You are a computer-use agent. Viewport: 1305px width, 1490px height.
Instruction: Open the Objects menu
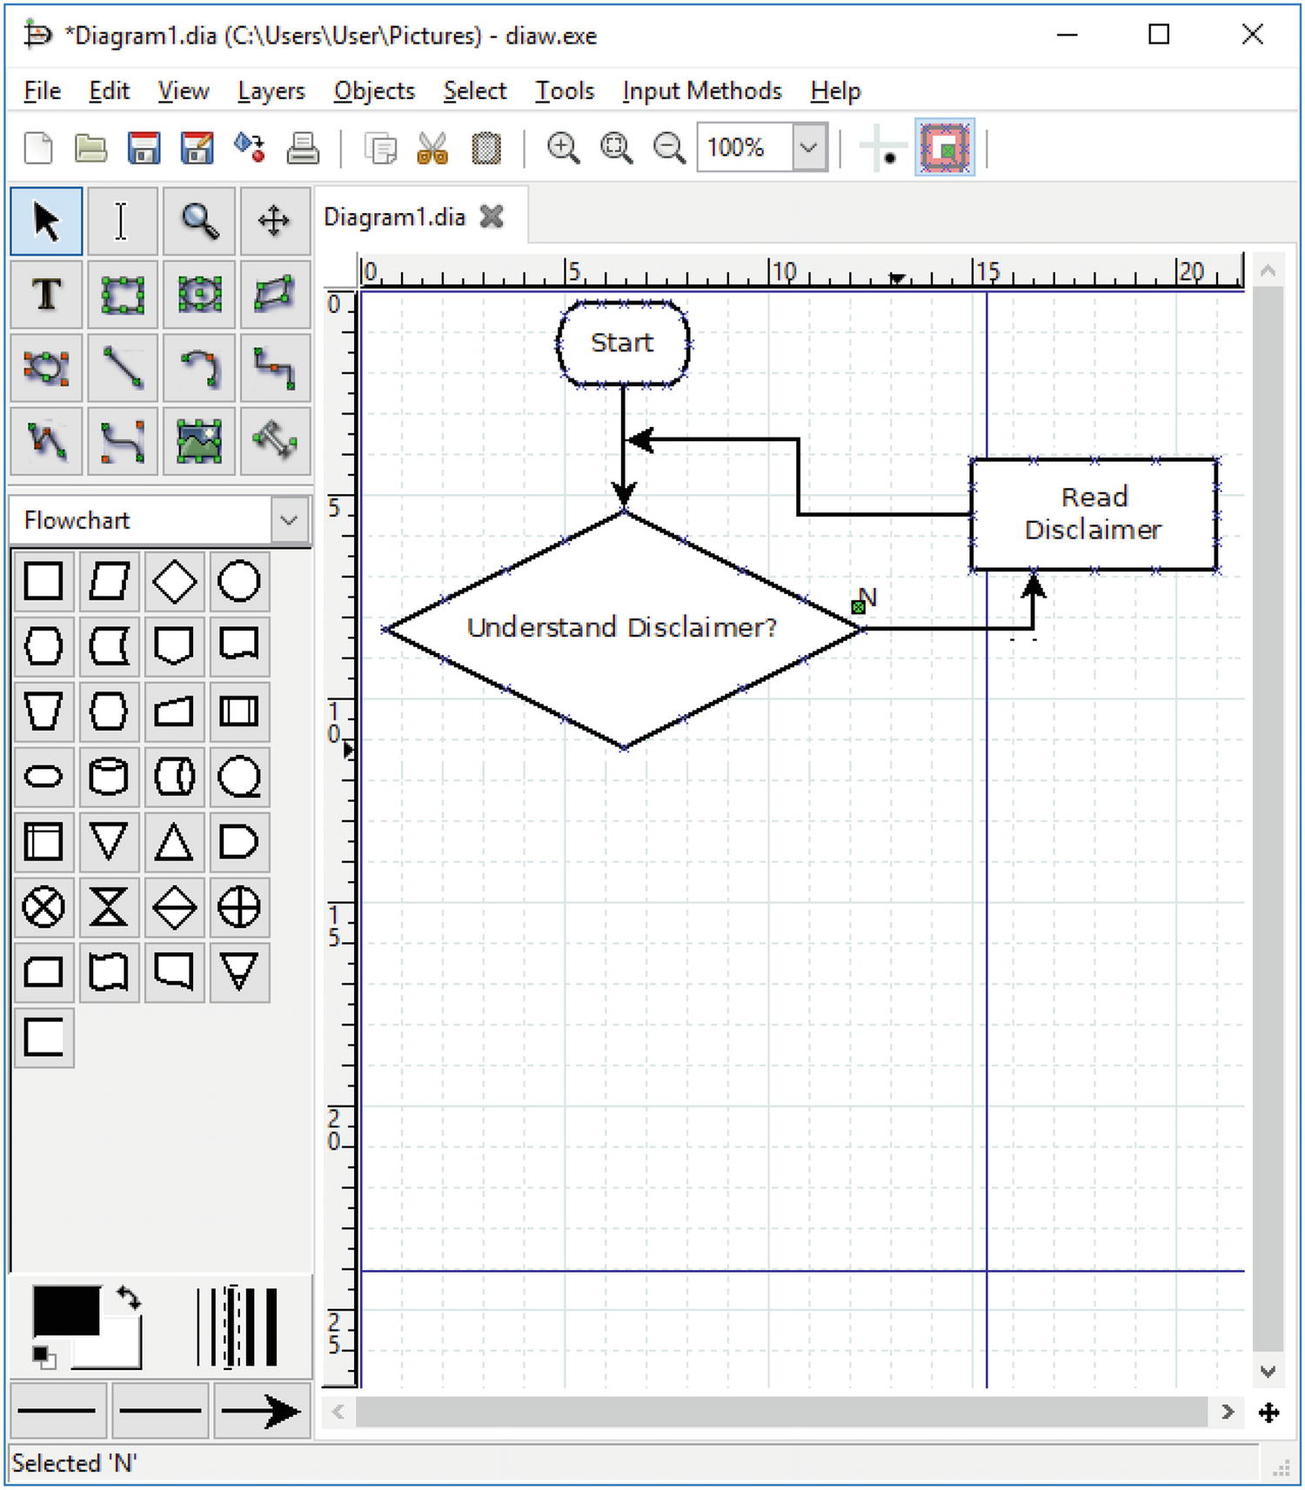[x=374, y=91]
